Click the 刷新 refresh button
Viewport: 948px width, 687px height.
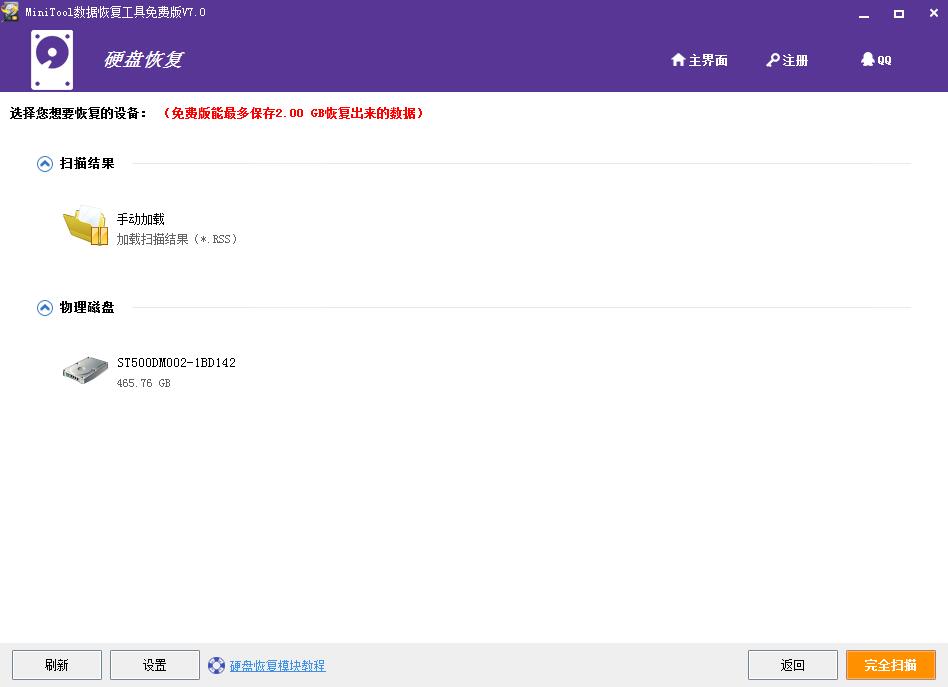click(x=57, y=665)
